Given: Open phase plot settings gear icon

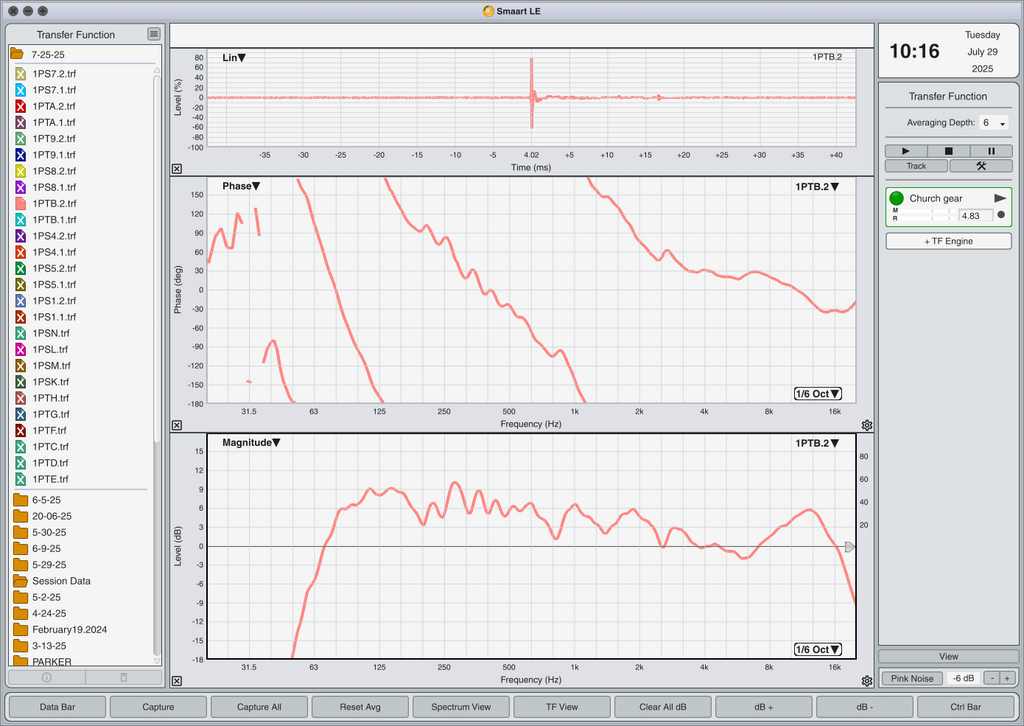Looking at the screenshot, I should click(x=867, y=425).
